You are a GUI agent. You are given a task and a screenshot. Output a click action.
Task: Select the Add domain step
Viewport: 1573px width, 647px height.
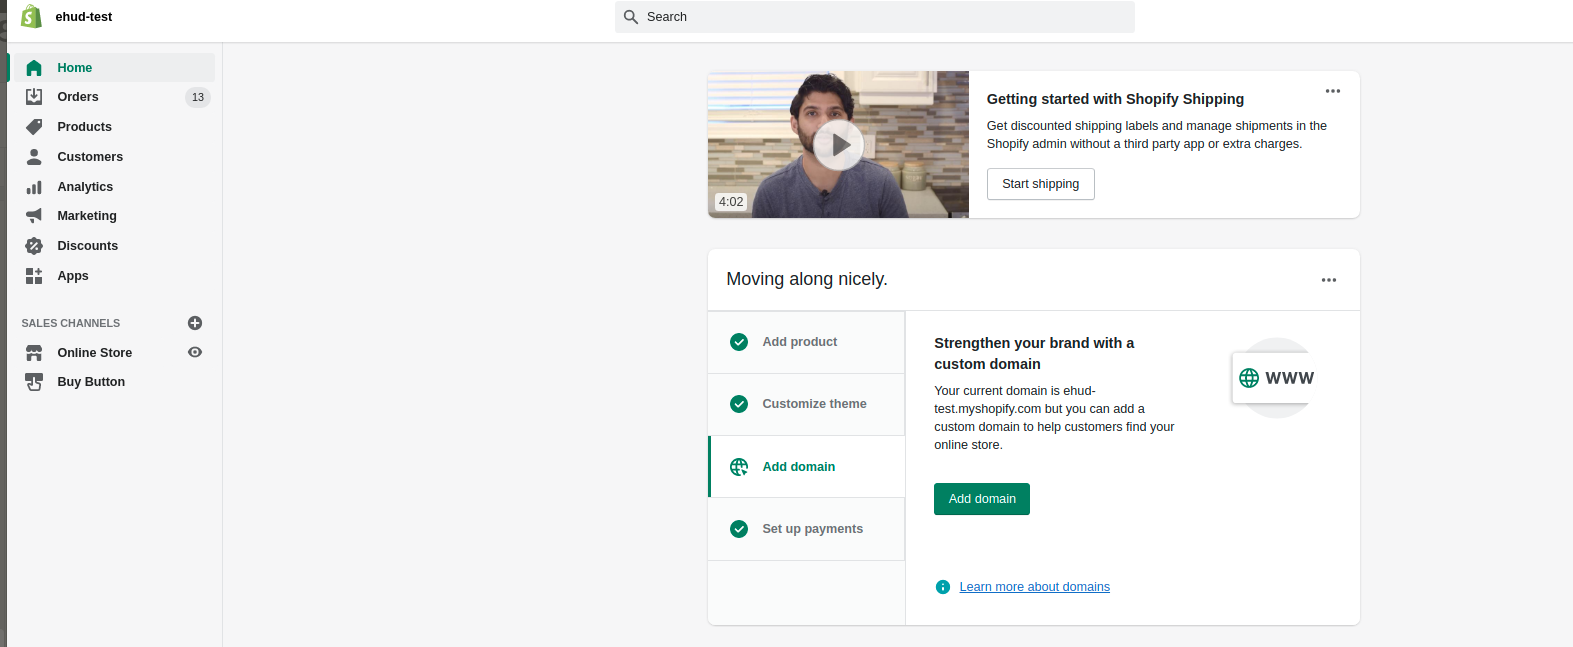pos(806,467)
